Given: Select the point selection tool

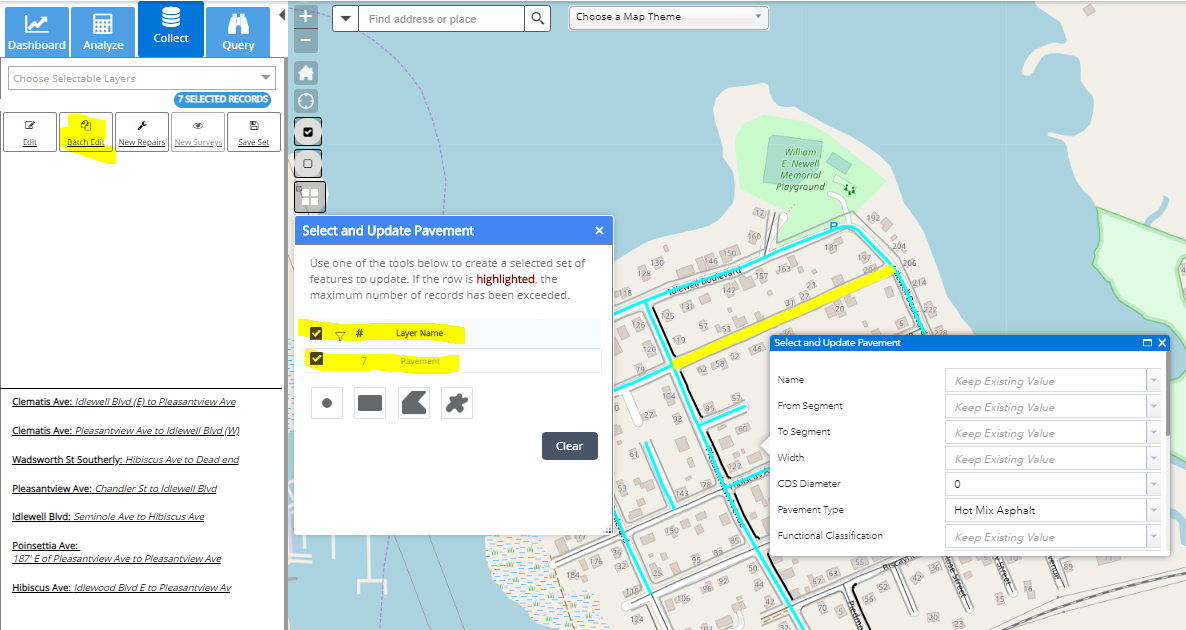Looking at the screenshot, I should [327, 403].
